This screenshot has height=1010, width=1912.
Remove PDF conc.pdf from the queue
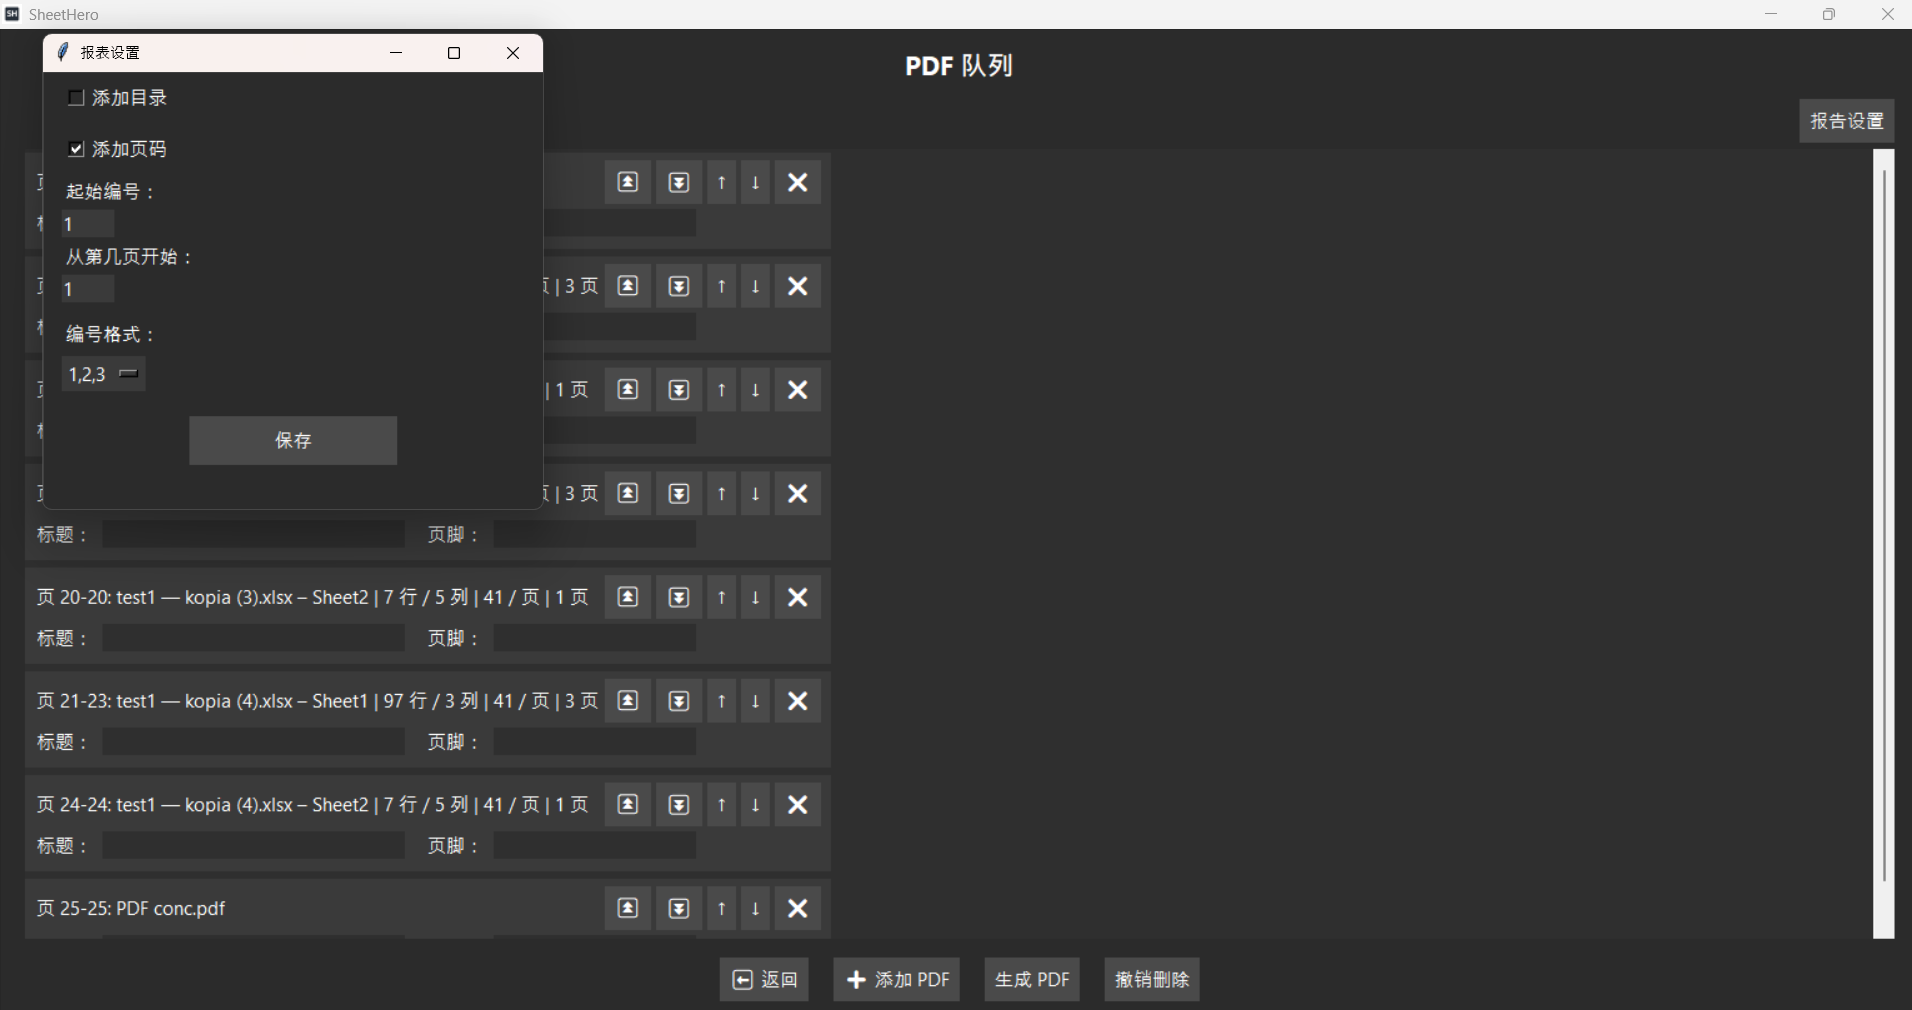click(x=798, y=908)
